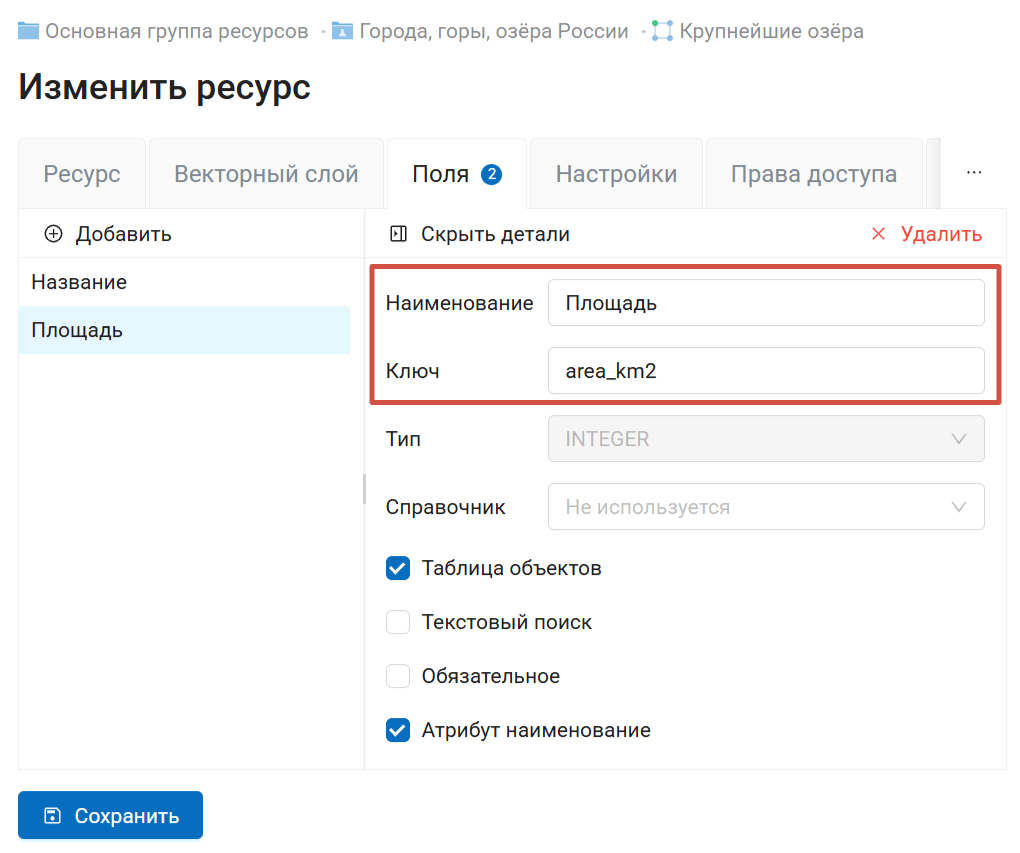Viewport: 1020px width, 853px height.
Task: Click the Добавить button to add field
Action: (x=107, y=234)
